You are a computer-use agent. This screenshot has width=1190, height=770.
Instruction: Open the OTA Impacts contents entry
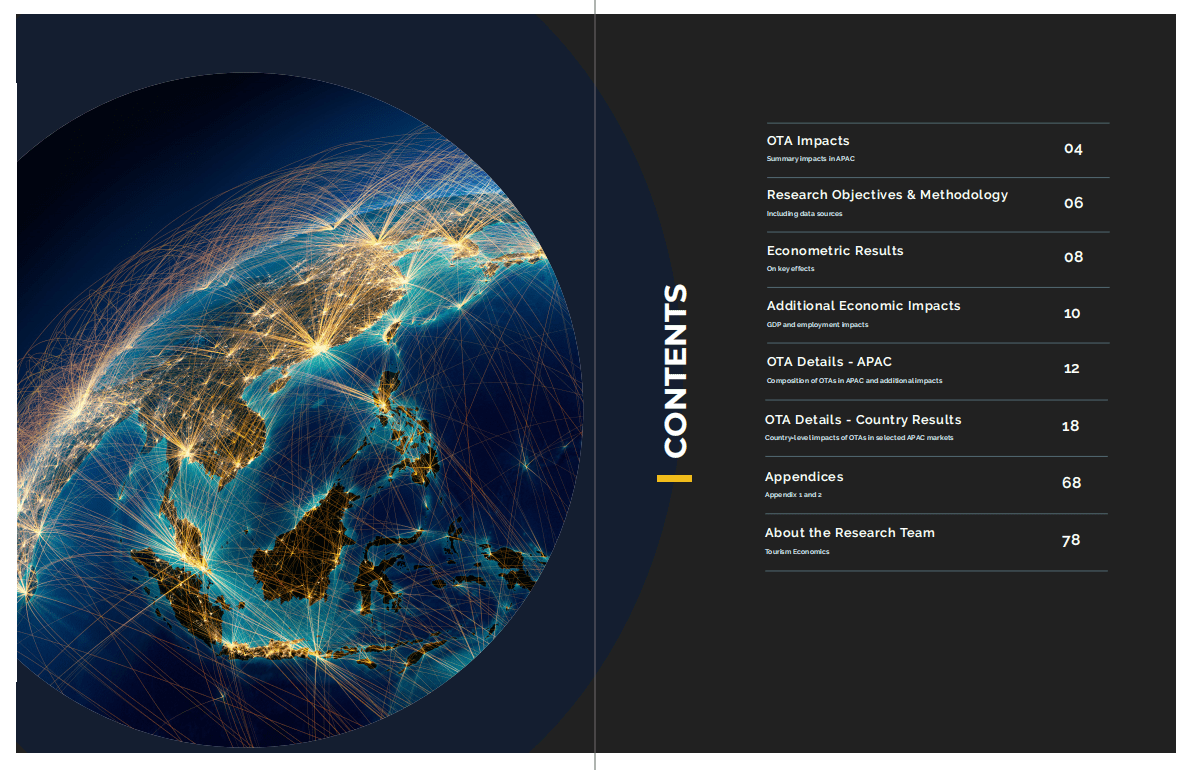coord(808,141)
